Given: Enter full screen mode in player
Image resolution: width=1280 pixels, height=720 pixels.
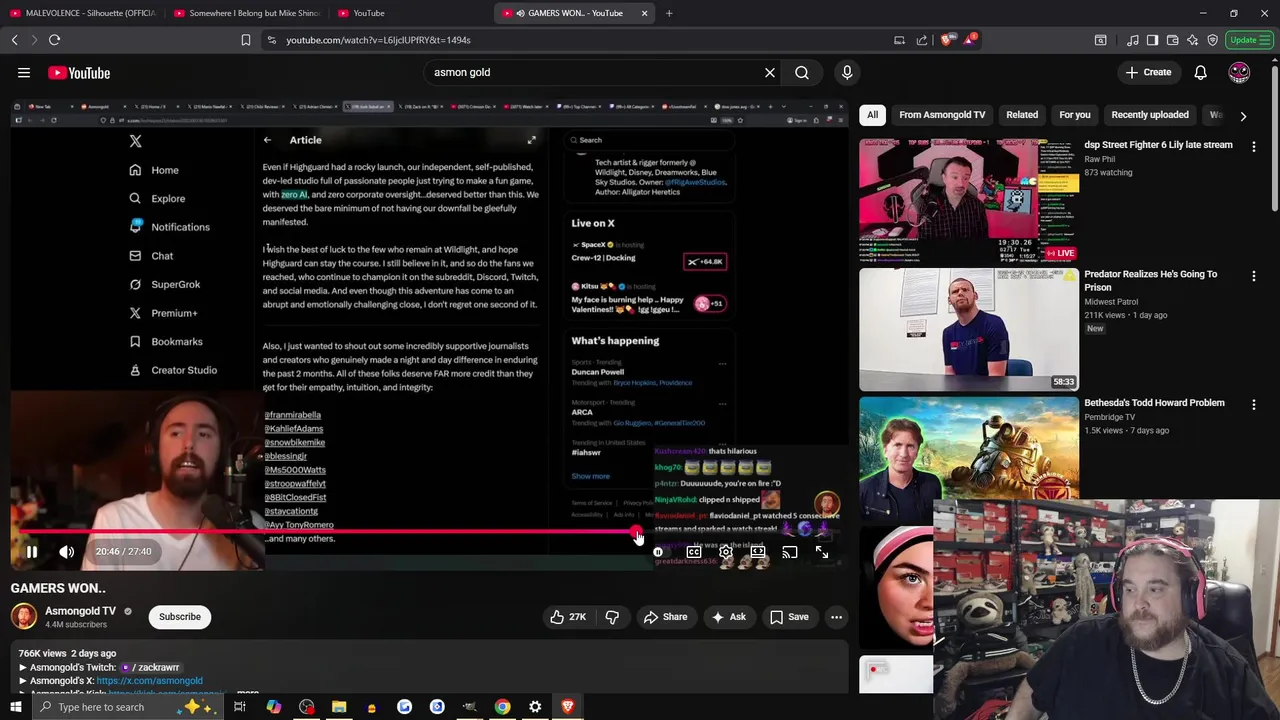Looking at the screenshot, I should [x=822, y=552].
